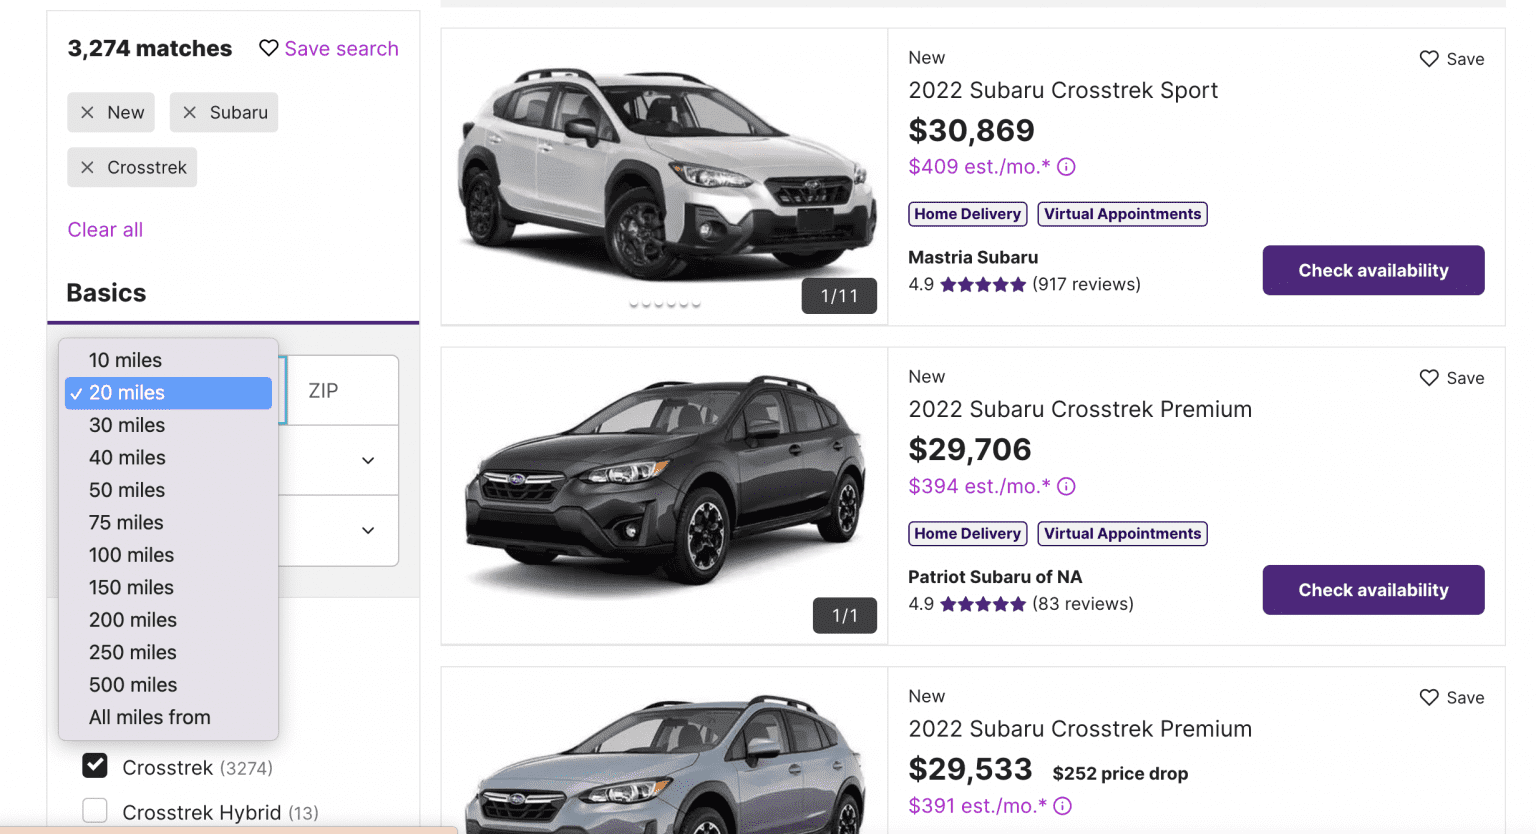The width and height of the screenshot is (1536, 834).
Task: Open the info tooltip next to $394 est./mo
Action: pos(1066,486)
